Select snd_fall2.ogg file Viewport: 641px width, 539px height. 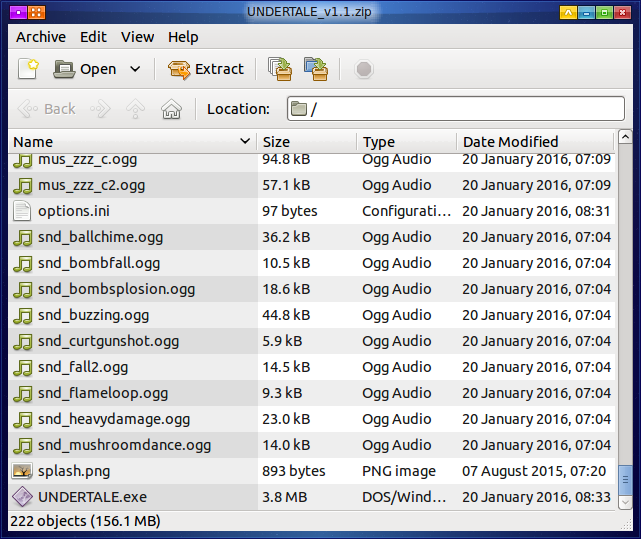point(312,367)
